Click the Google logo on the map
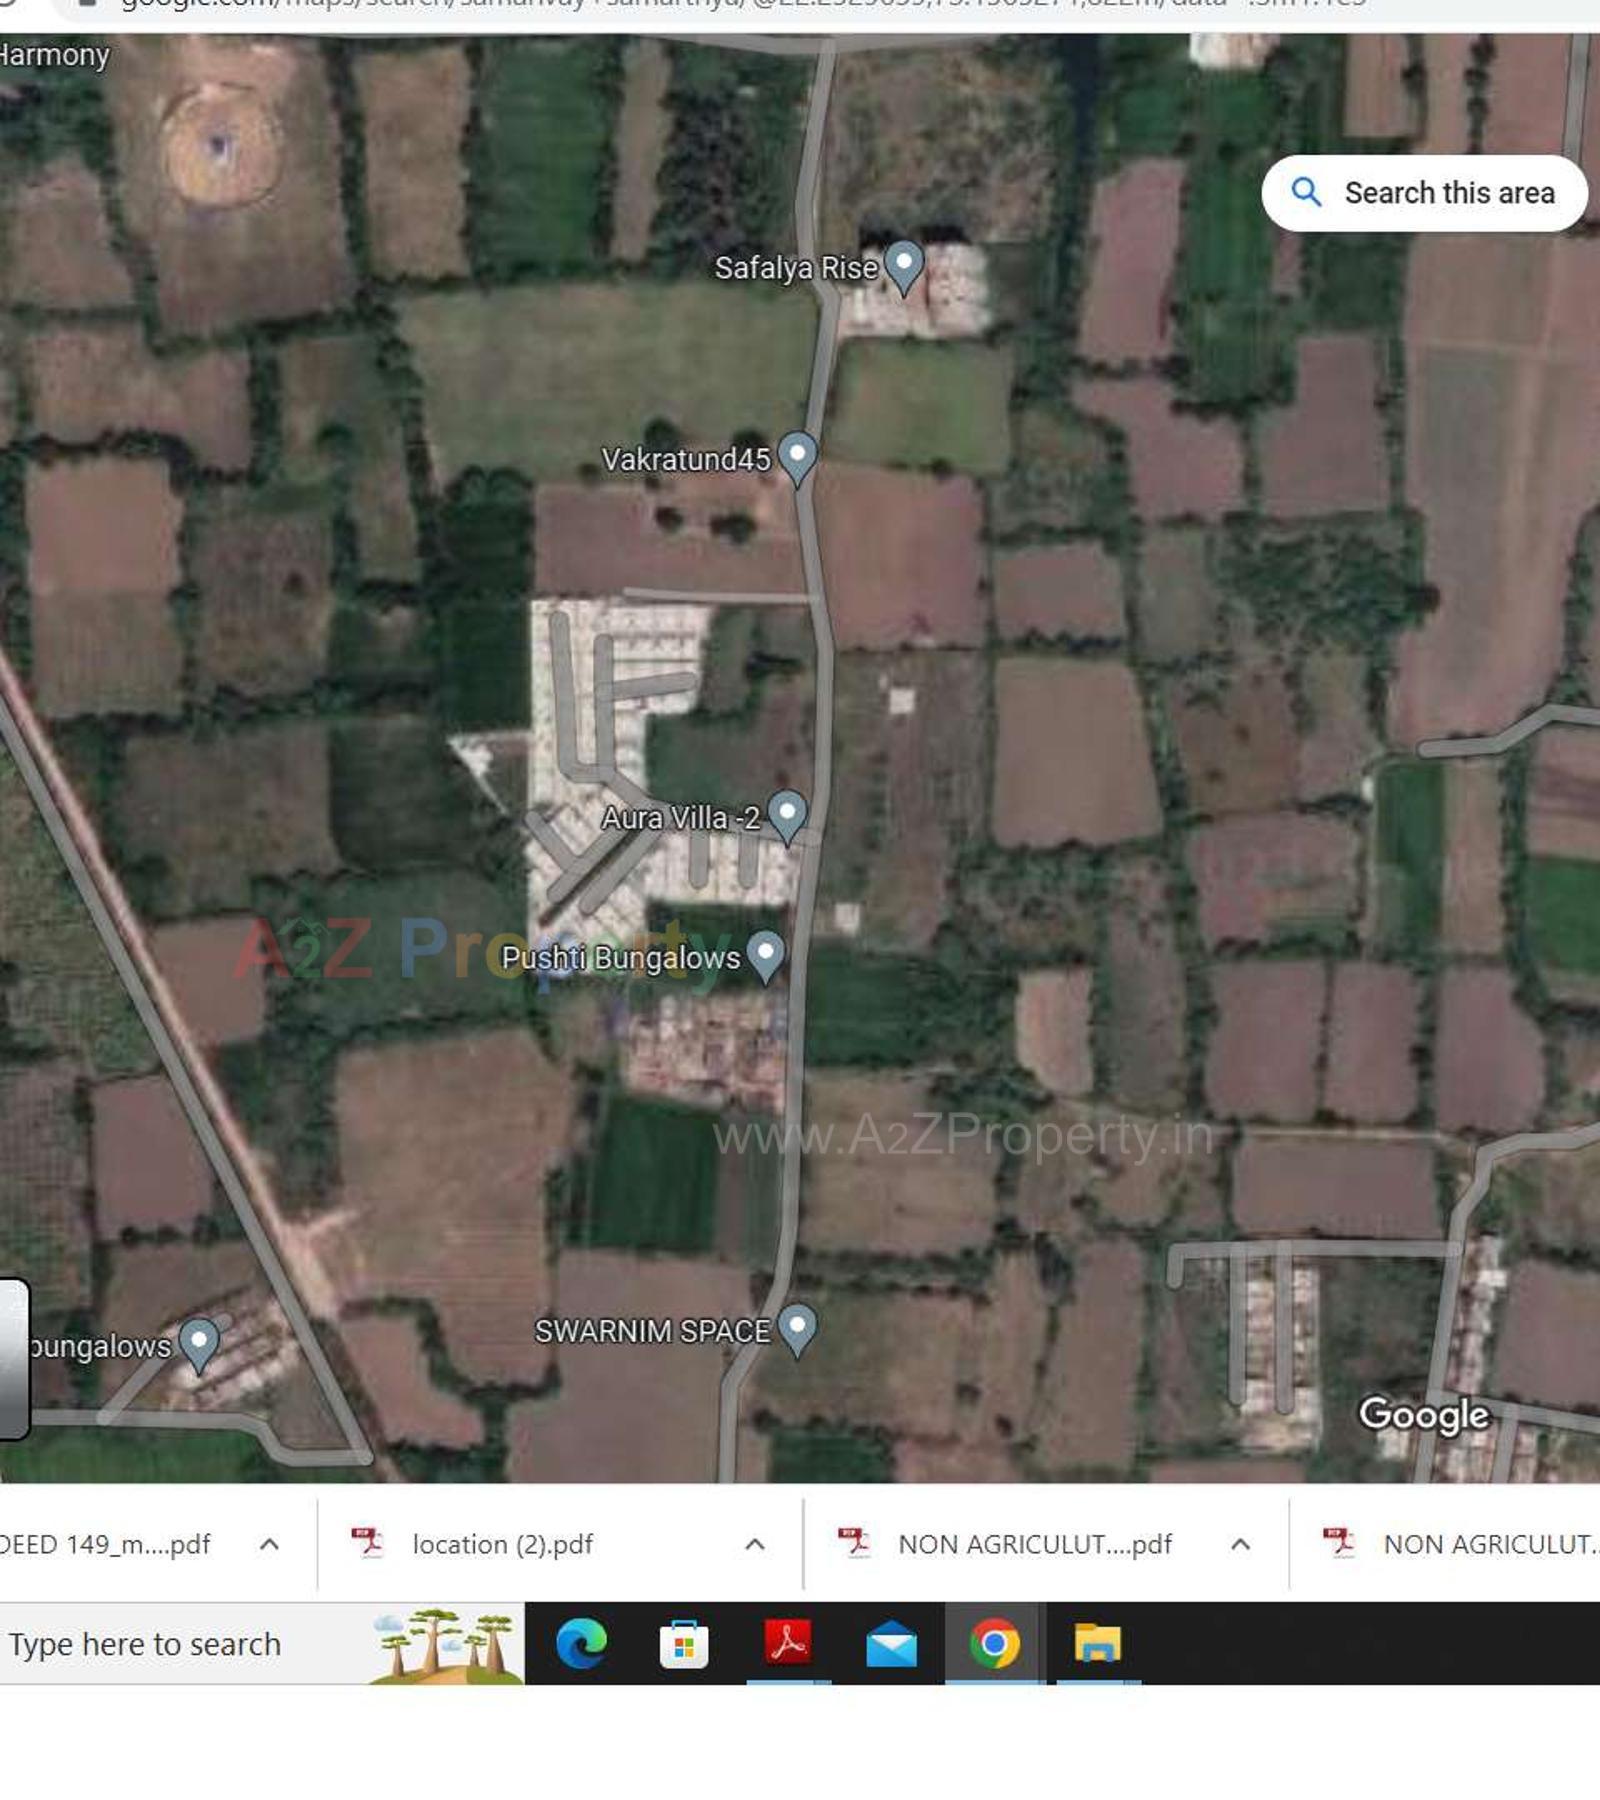This screenshot has height=1800, width=1600. point(1424,1414)
